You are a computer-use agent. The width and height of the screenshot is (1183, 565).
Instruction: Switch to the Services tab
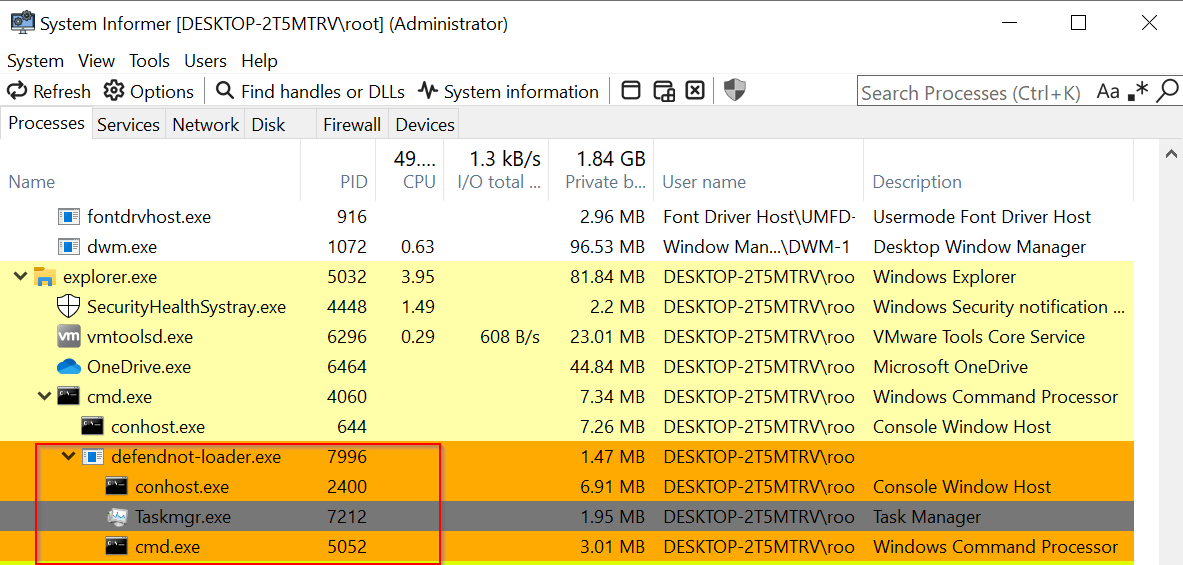coord(128,124)
